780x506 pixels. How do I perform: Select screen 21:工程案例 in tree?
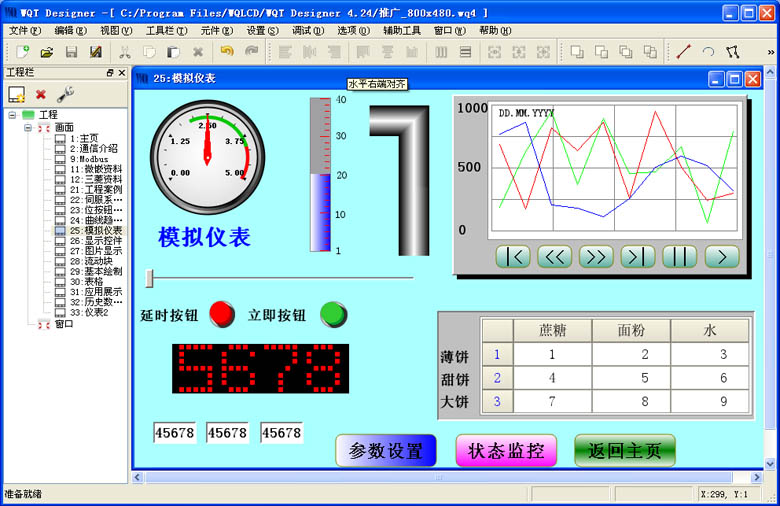pos(96,189)
